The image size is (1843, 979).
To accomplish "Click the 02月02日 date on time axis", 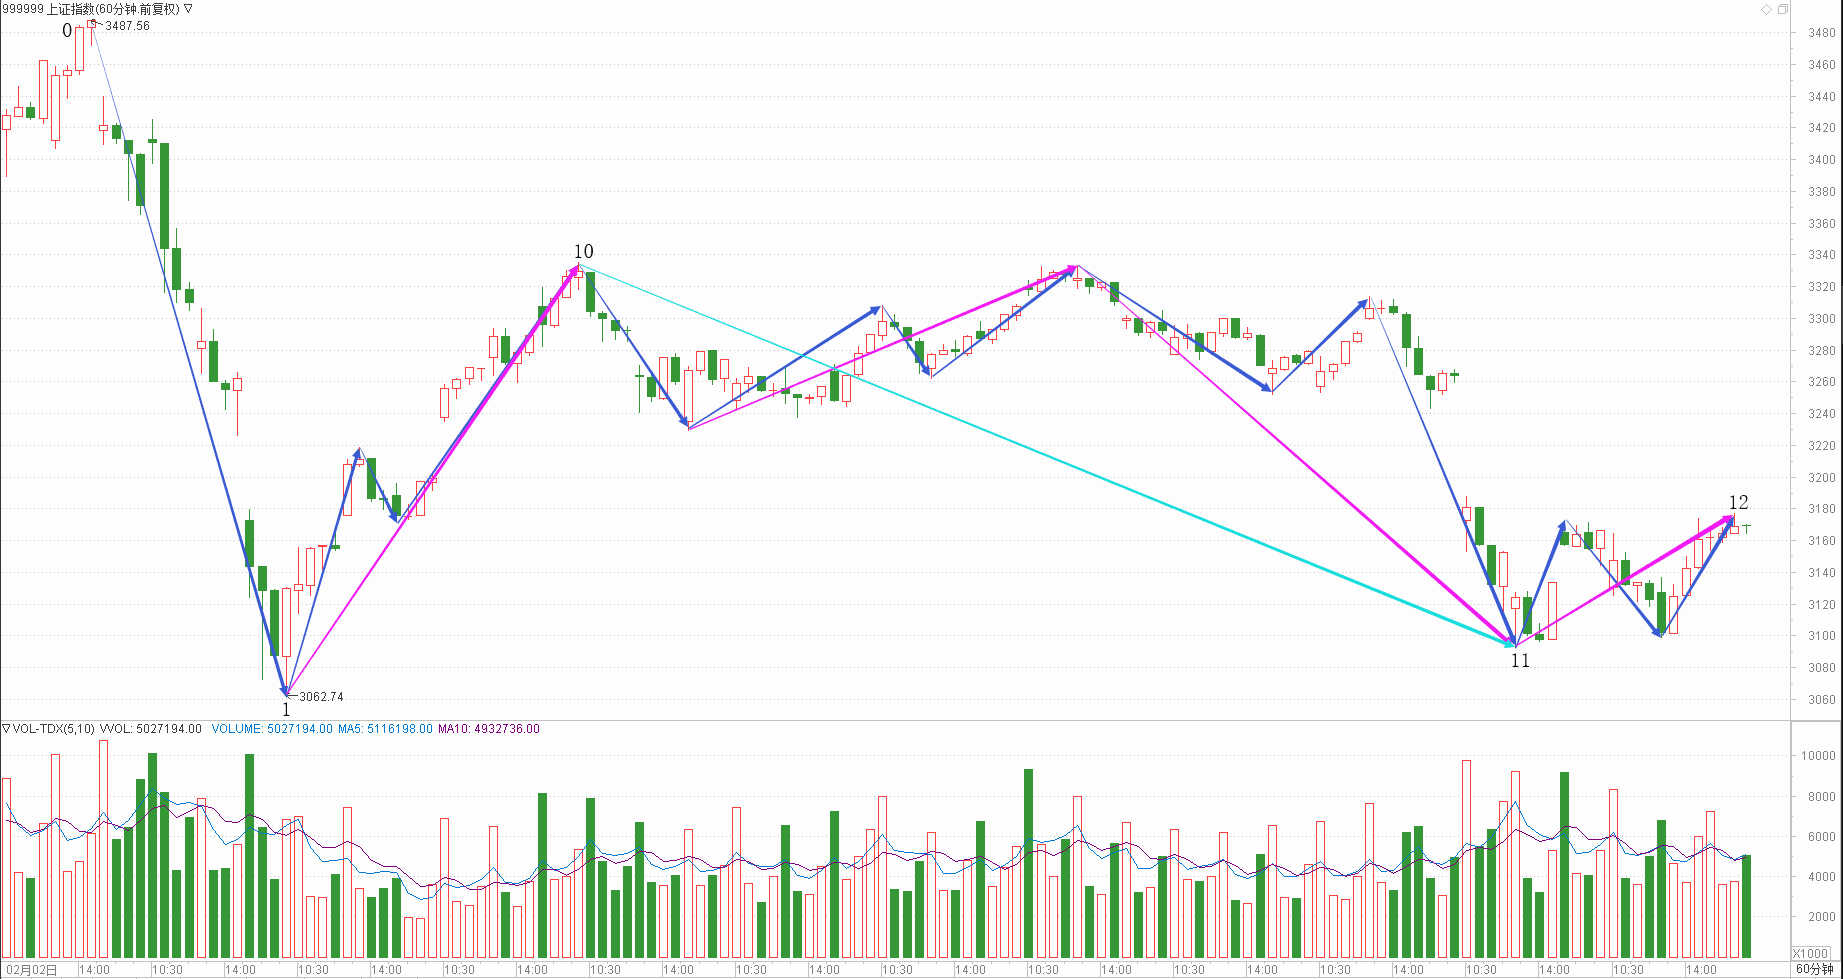I will click(x=32, y=970).
